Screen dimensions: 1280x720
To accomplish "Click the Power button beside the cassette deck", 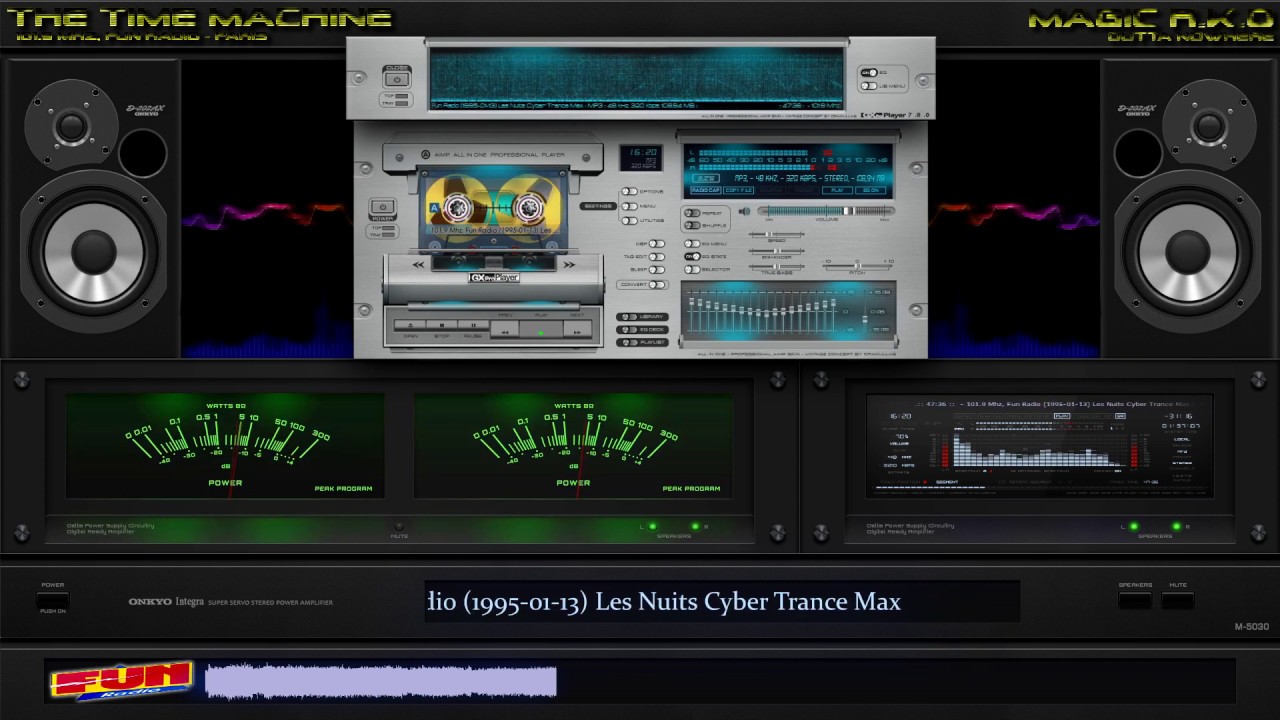I will pos(383,207).
